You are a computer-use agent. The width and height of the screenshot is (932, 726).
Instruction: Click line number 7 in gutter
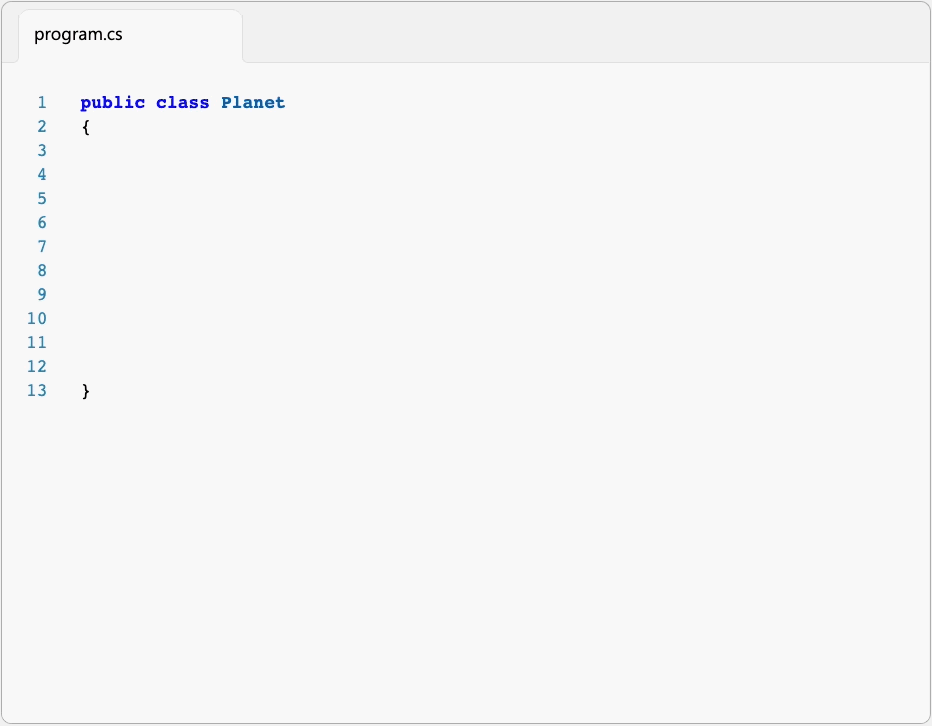tap(42, 247)
